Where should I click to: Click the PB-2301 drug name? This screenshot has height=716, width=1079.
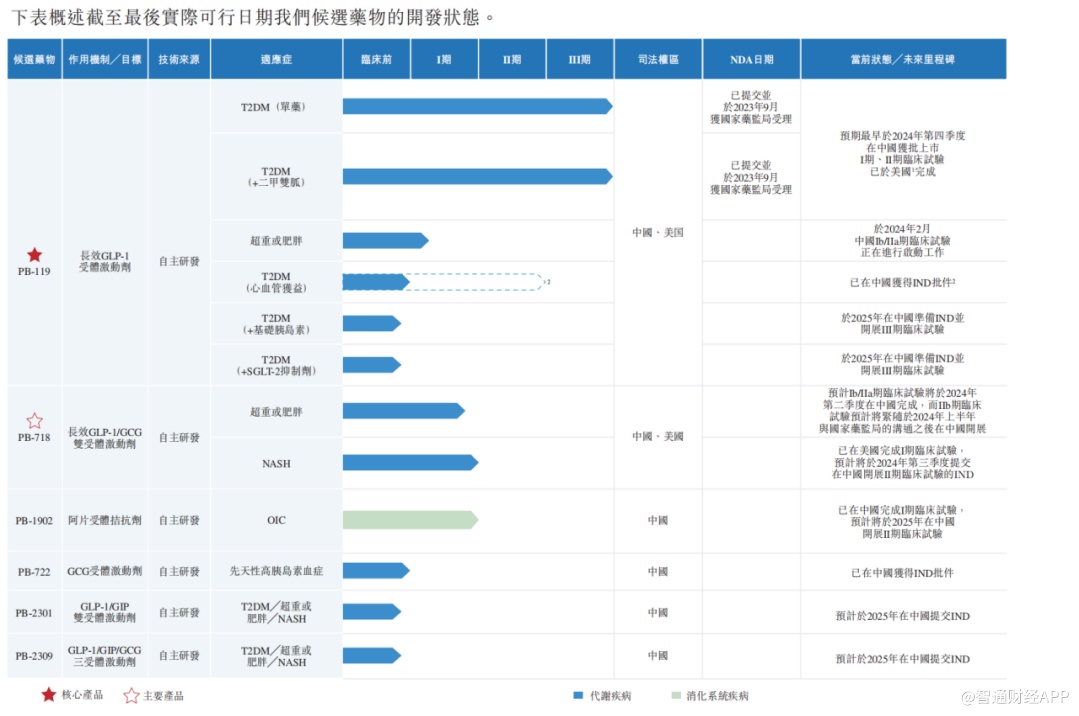(x=34, y=613)
